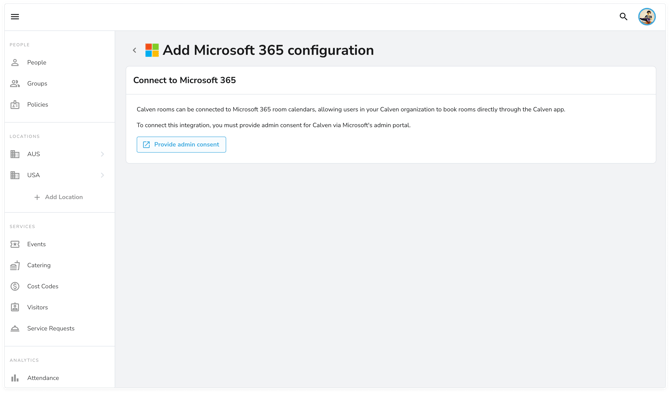
Task: Click the SERVICES section label
Action: tap(22, 227)
